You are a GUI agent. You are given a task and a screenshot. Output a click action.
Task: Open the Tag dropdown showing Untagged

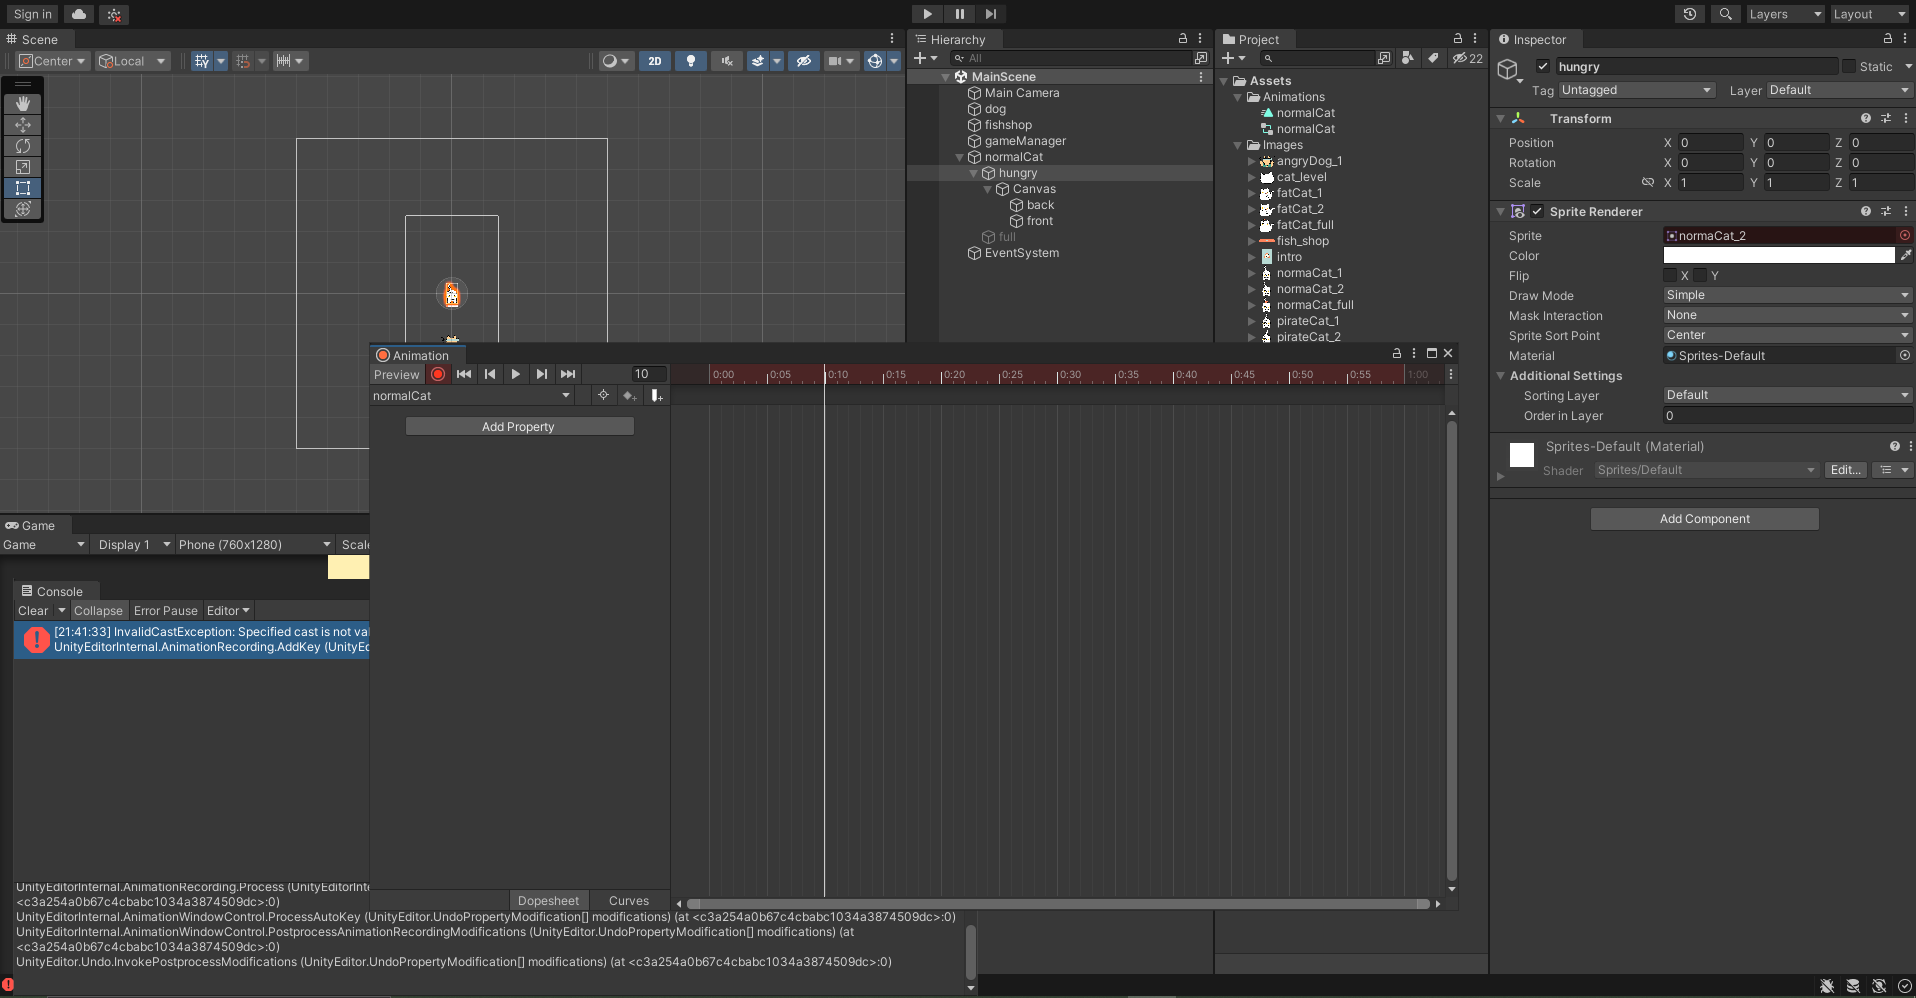1637,90
